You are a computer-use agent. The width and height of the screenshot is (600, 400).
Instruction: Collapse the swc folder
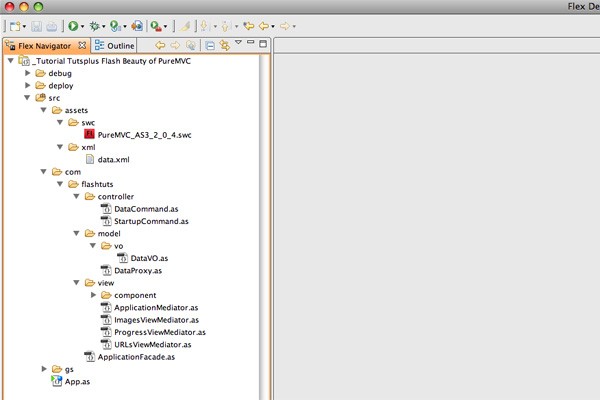(60, 122)
